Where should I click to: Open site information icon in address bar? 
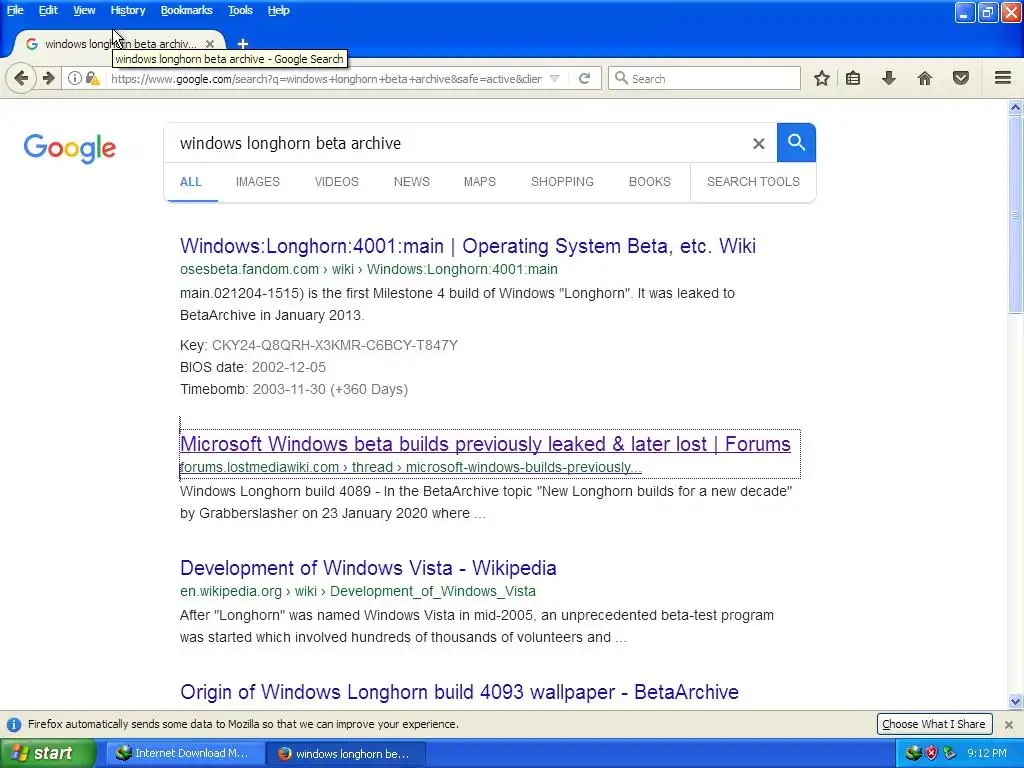pyautogui.click(x=74, y=78)
